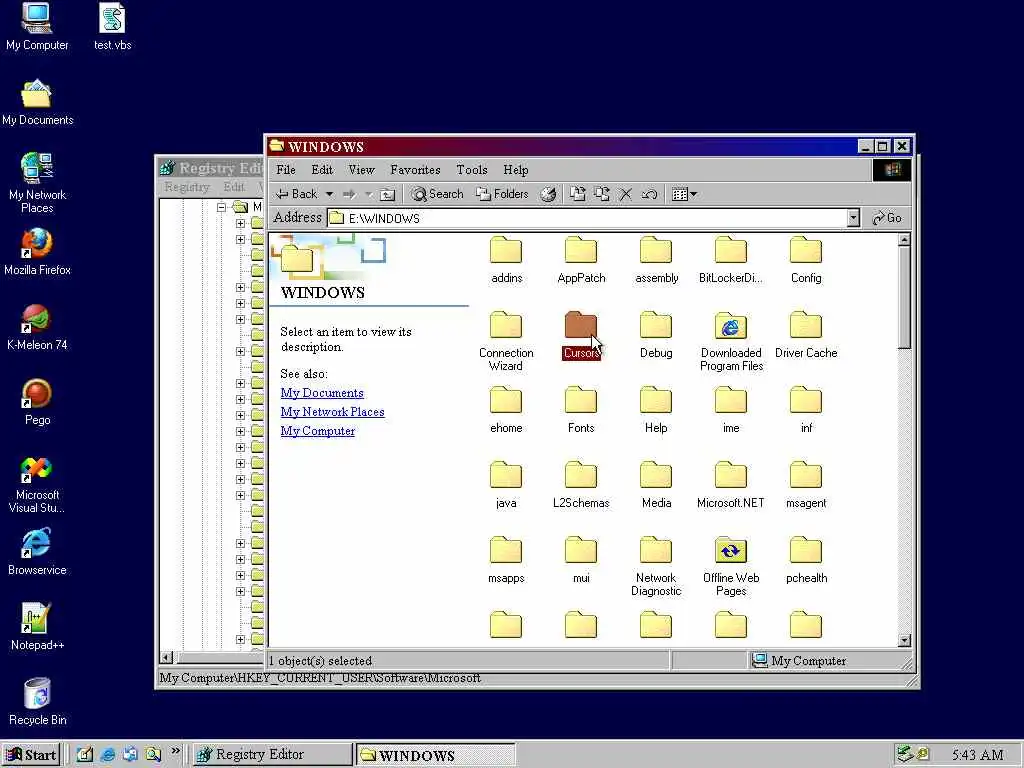The height and width of the screenshot is (768, 1024).
Task: Open the Tools menu
Action: pos(472,170)
